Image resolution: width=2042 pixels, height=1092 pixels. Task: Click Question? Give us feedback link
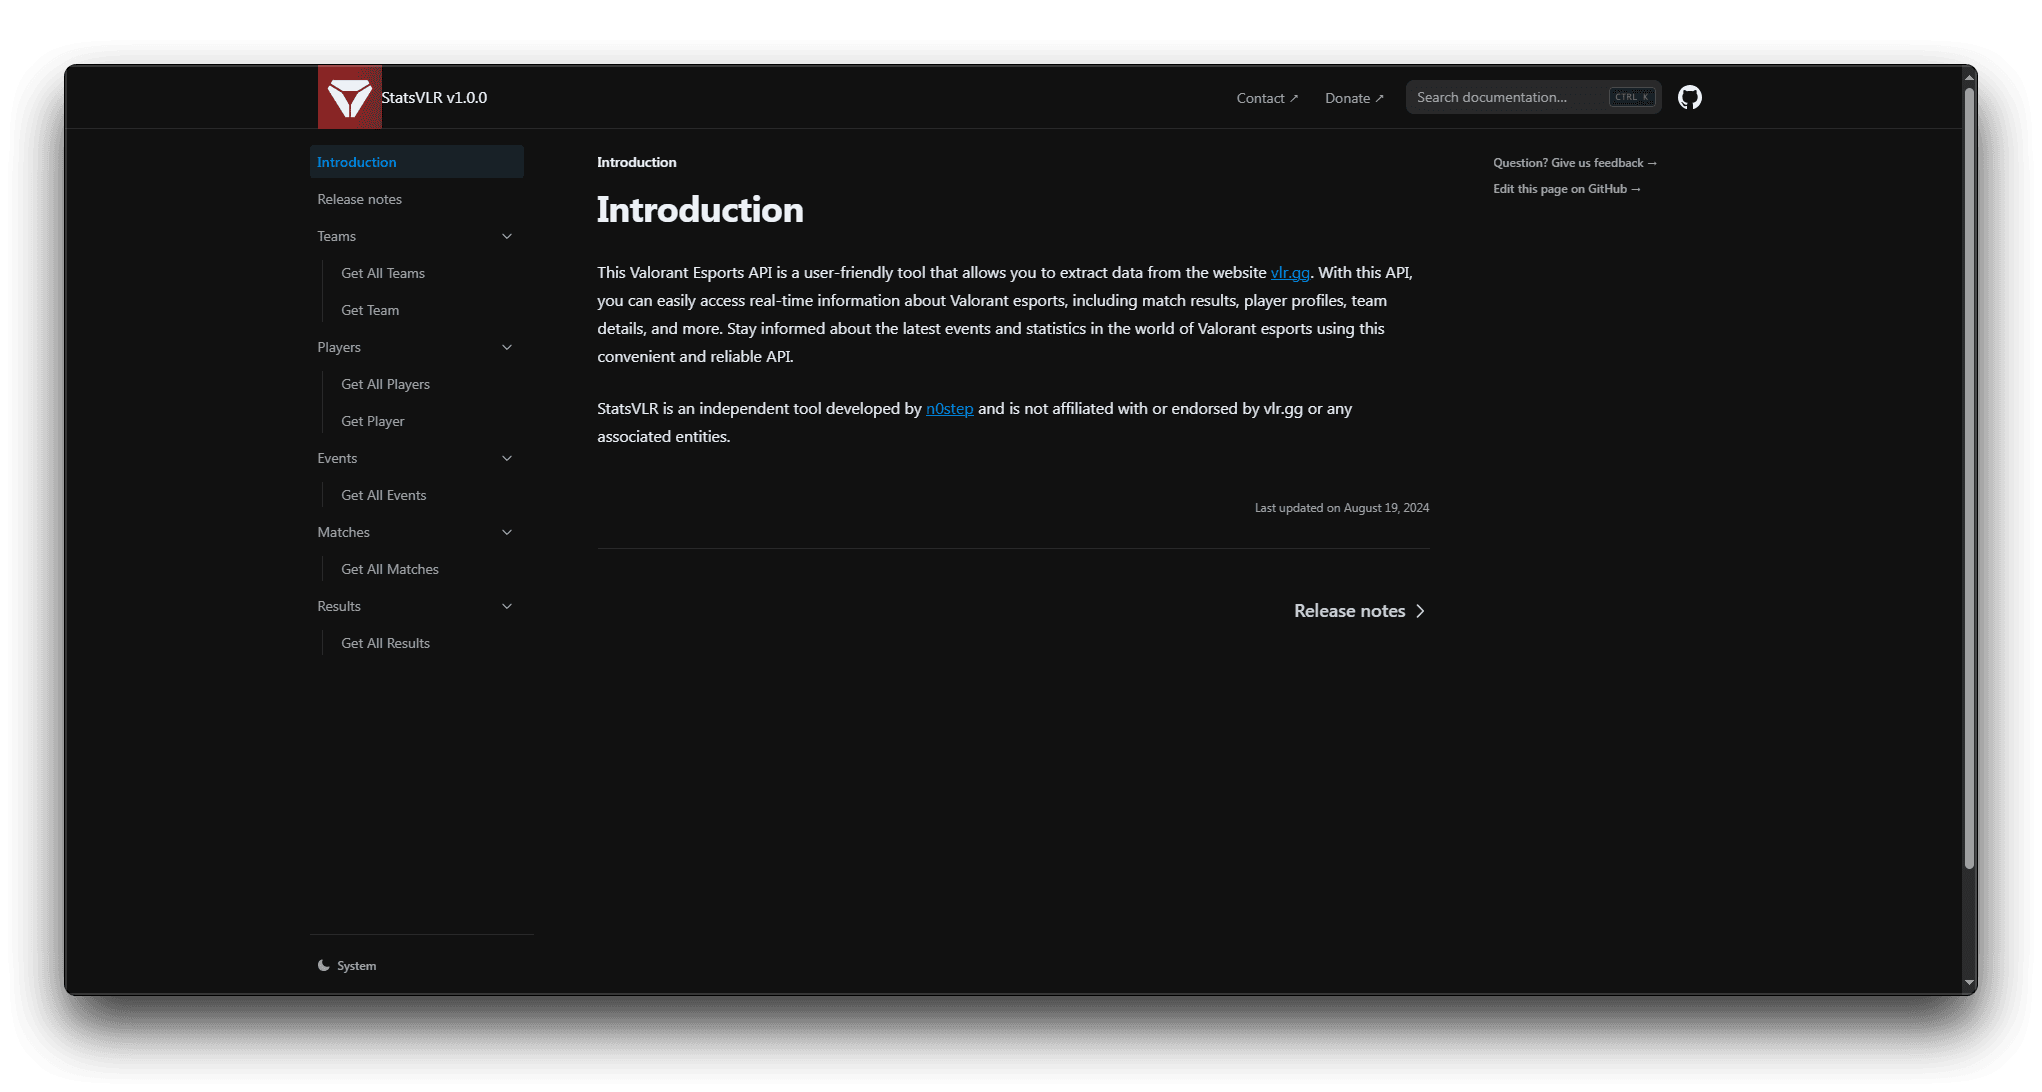pos(1575,163)
